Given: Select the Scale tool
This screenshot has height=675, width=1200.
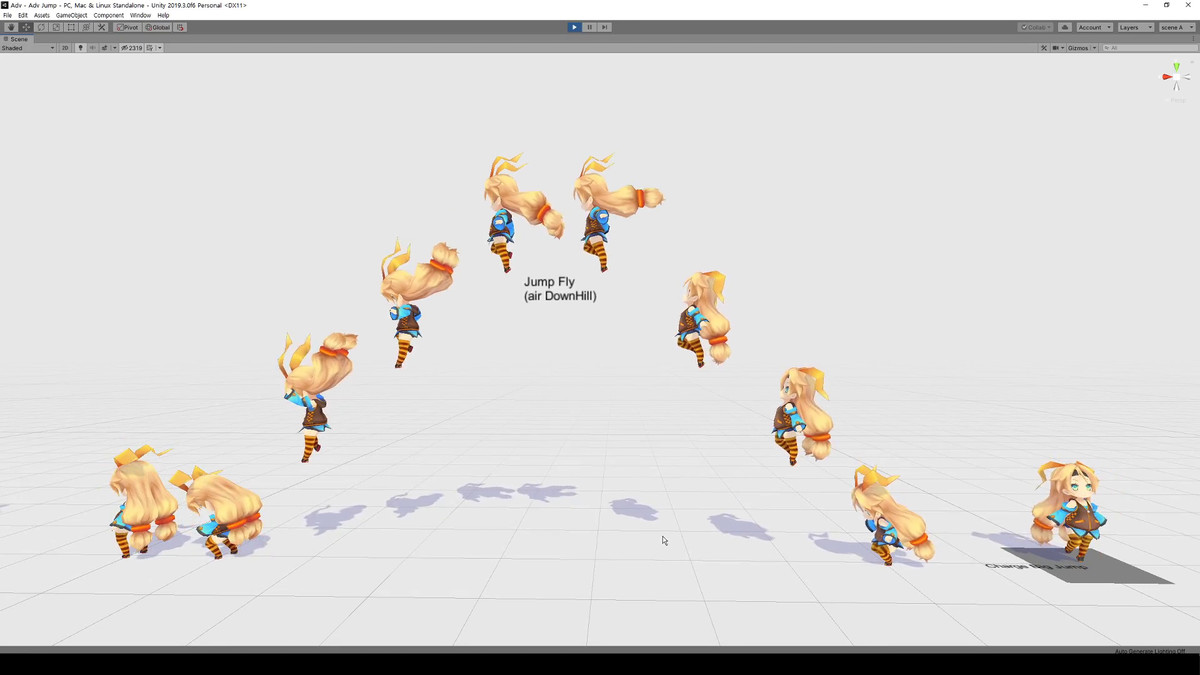Looking at the screenshot, I should click(55, 27).
